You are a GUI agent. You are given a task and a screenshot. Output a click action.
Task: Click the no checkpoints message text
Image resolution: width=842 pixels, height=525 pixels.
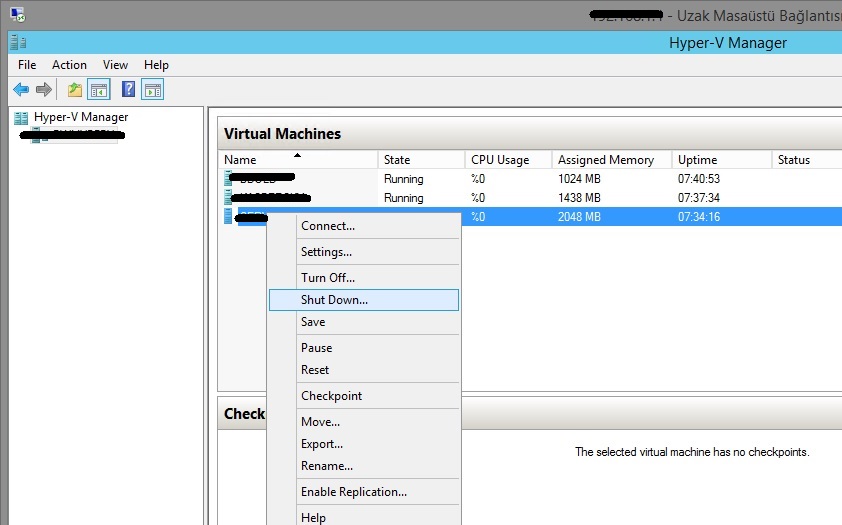click(x=692, y=452)
